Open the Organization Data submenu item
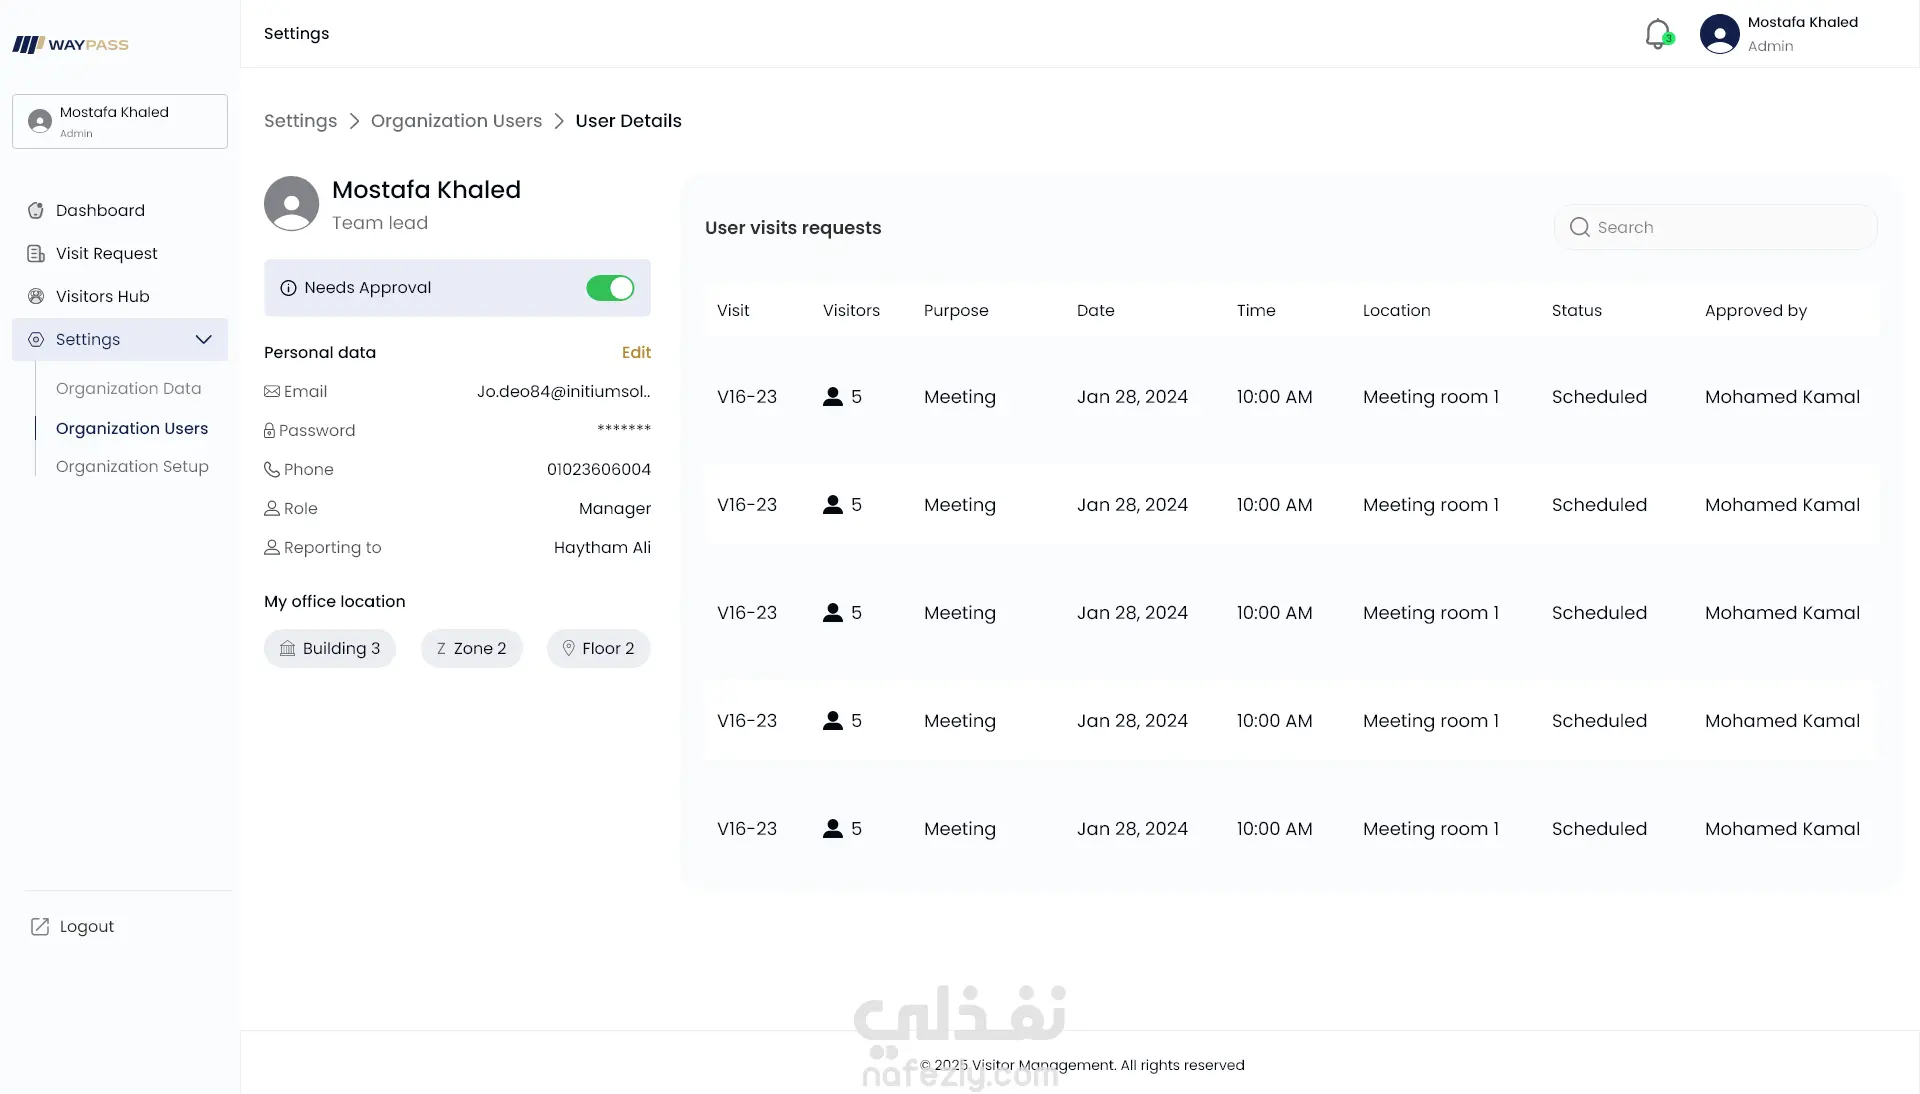Viewport: 1920px width, 1094px height. pyautogui.click(x=128, y=388)
